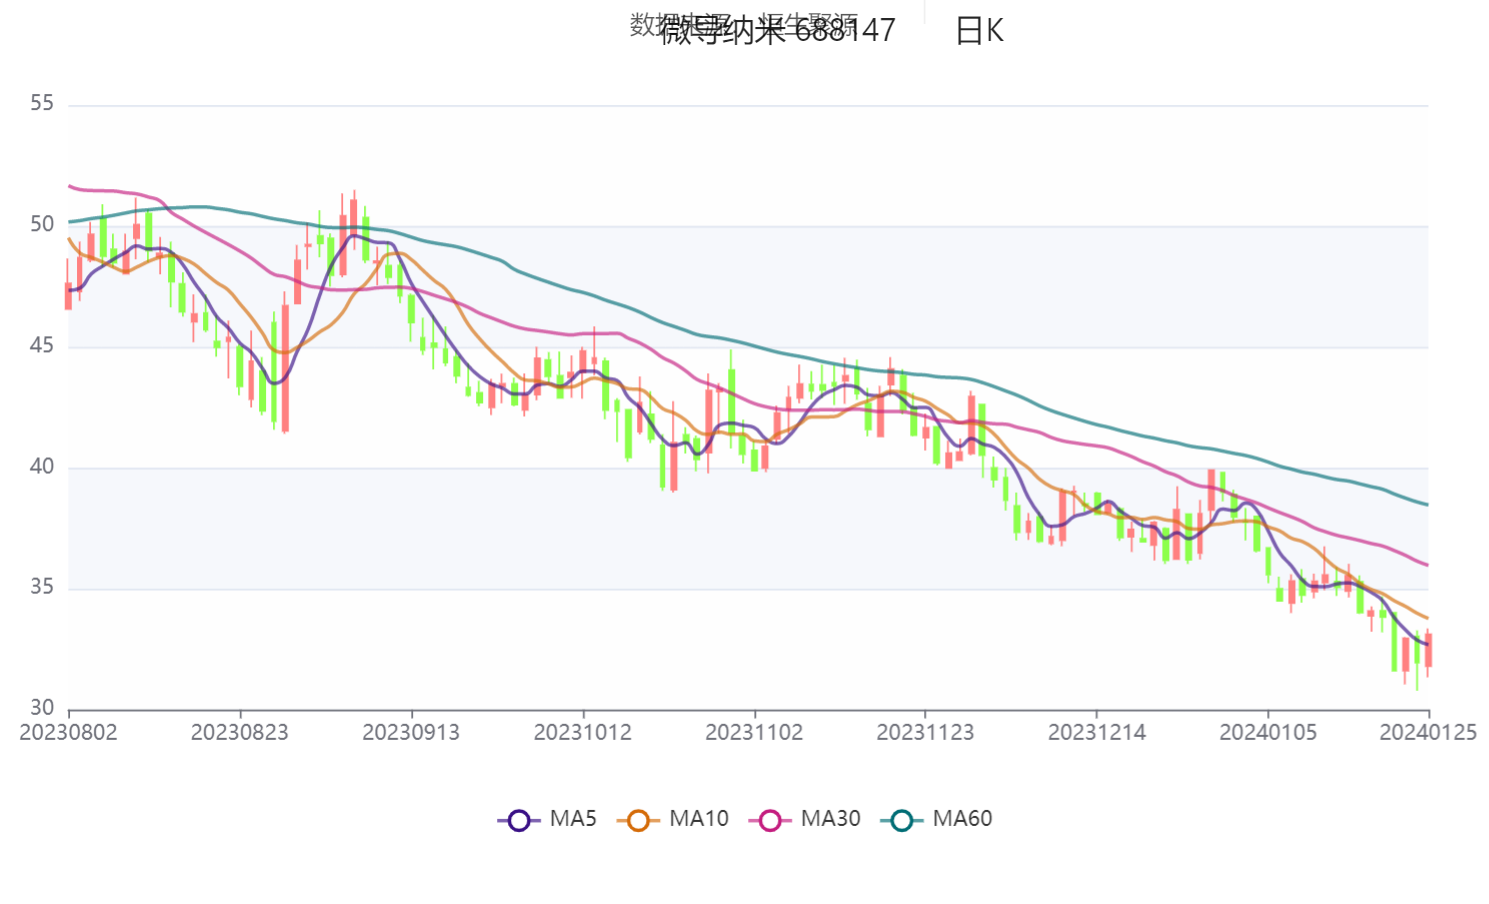Click the 20231123 date axis label
The image size is (1489, 904).
[925, 732]
